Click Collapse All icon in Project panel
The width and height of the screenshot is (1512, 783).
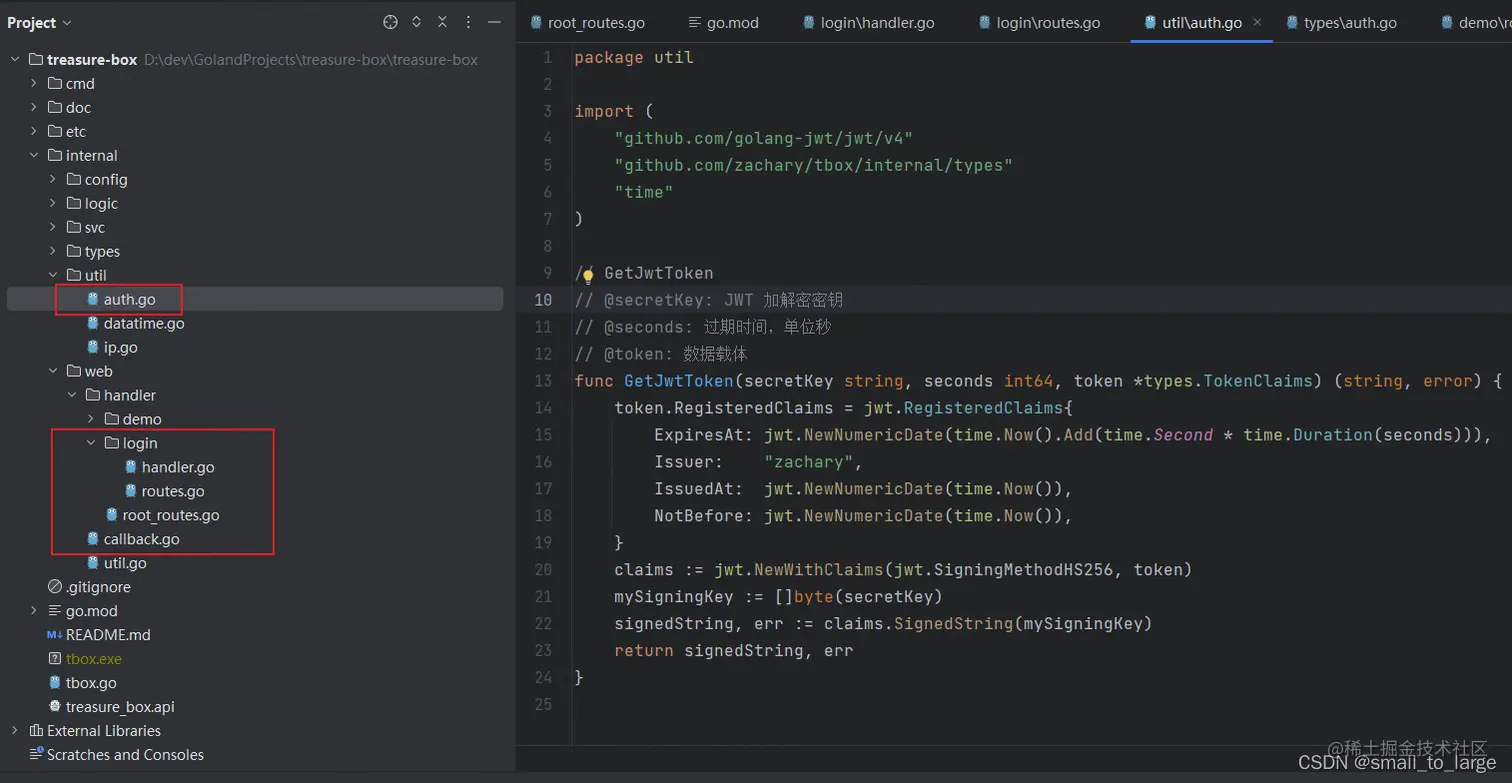tap(442, 22)
